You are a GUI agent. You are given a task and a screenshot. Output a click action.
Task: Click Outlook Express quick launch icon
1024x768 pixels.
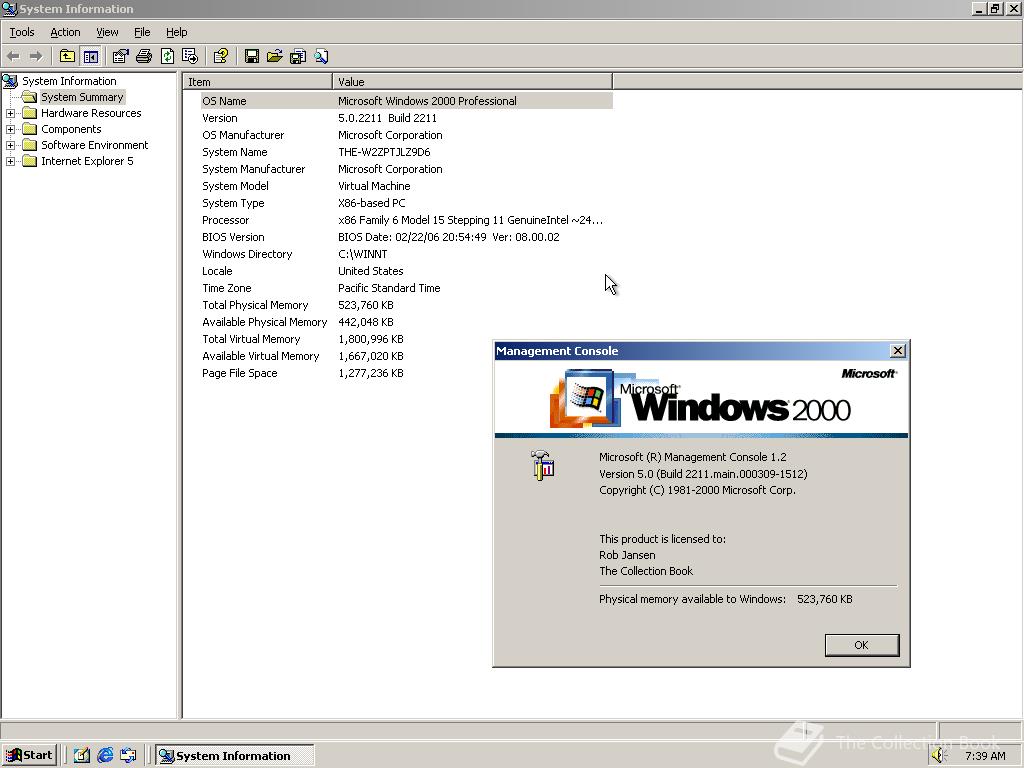coord(128,756)
